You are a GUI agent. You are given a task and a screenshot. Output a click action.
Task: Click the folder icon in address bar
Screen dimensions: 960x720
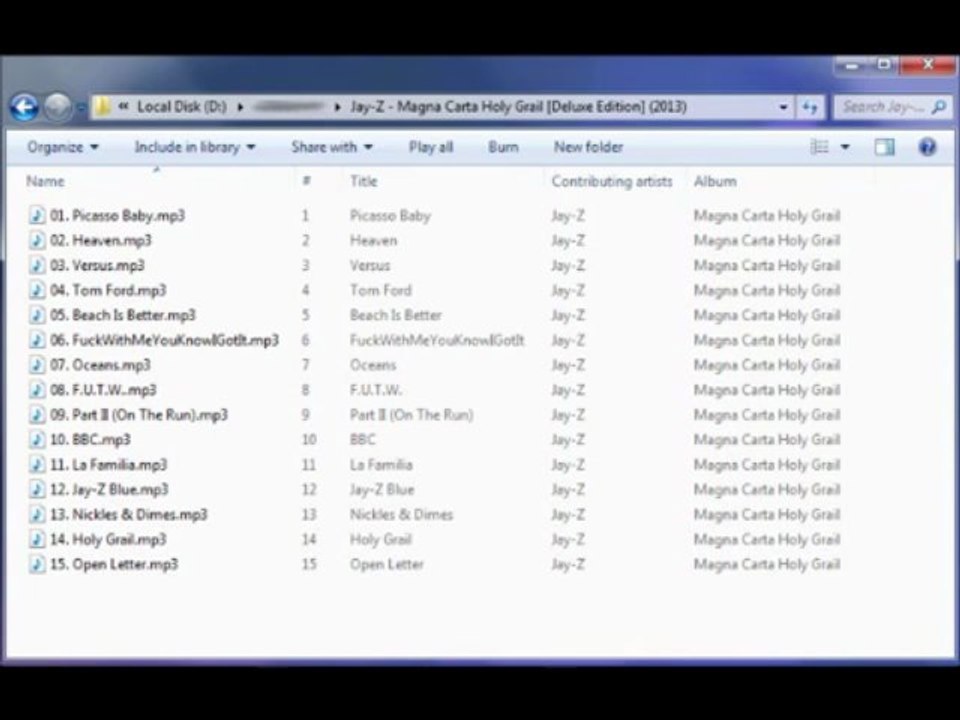pyautogui.click(x=102, y=107)
